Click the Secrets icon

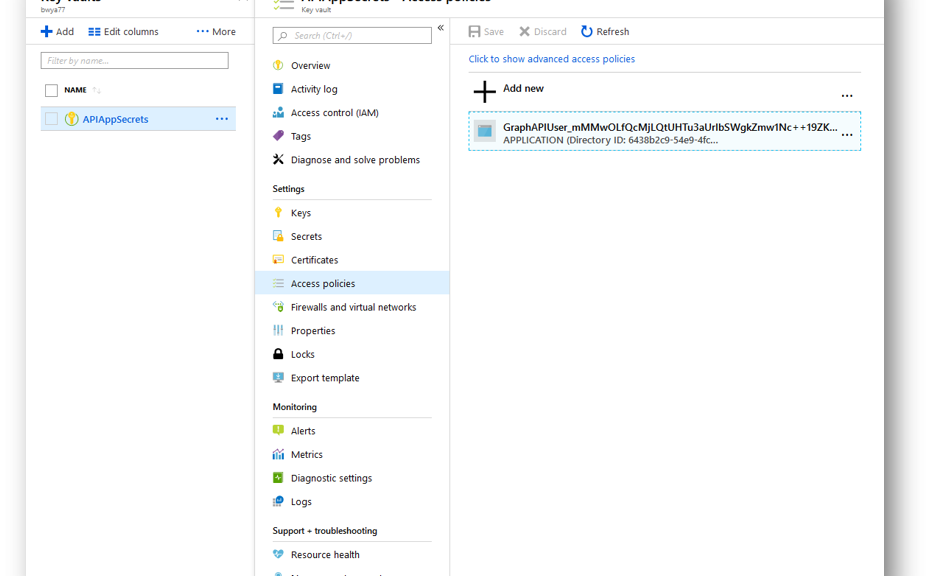[x=278, y=235]
